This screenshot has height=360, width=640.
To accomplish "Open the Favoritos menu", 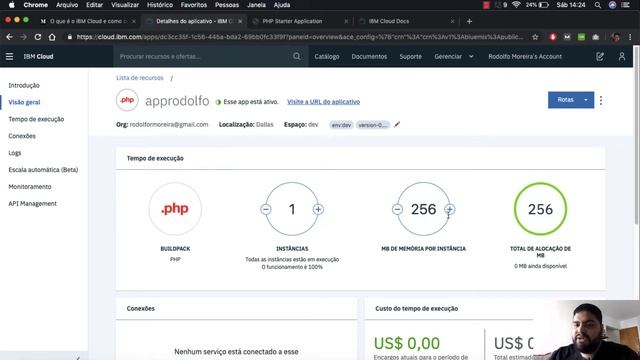I will pos(193,5).
